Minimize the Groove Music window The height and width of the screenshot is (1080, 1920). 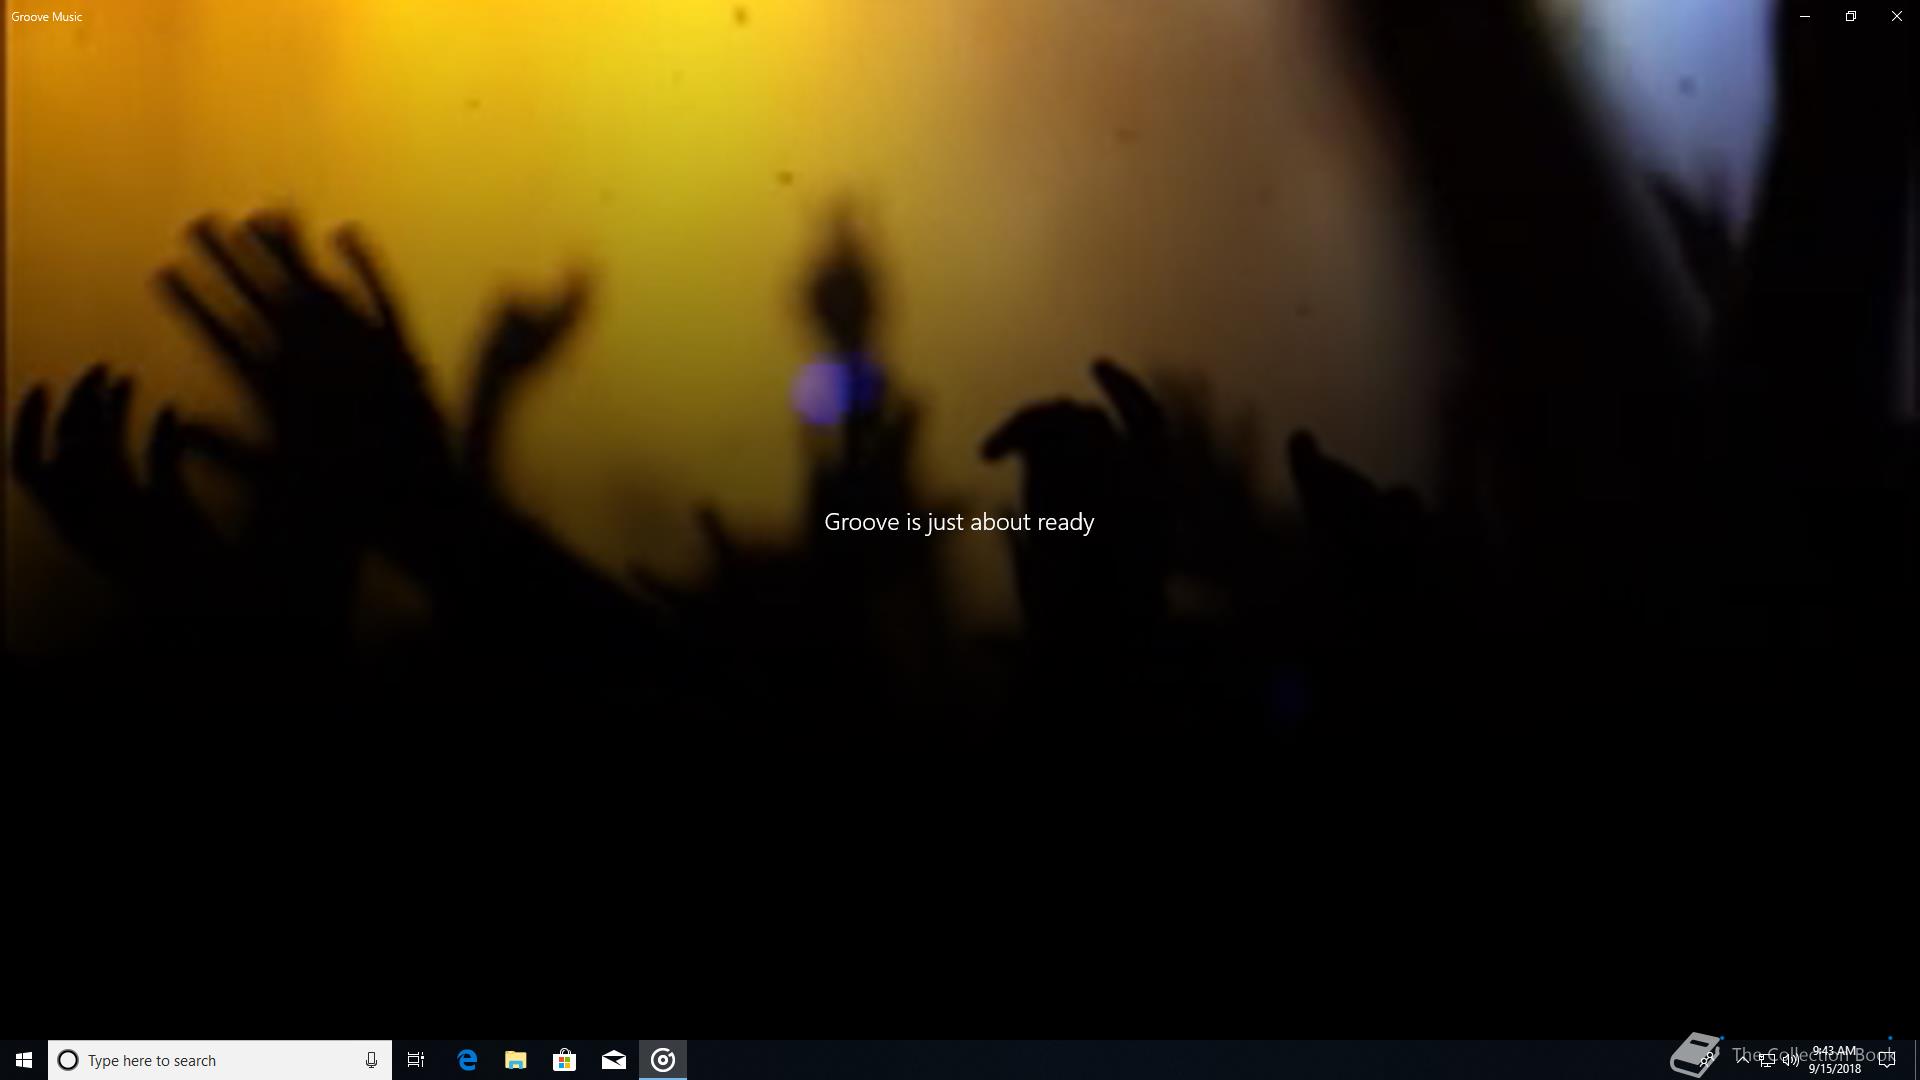point(1805,16)
